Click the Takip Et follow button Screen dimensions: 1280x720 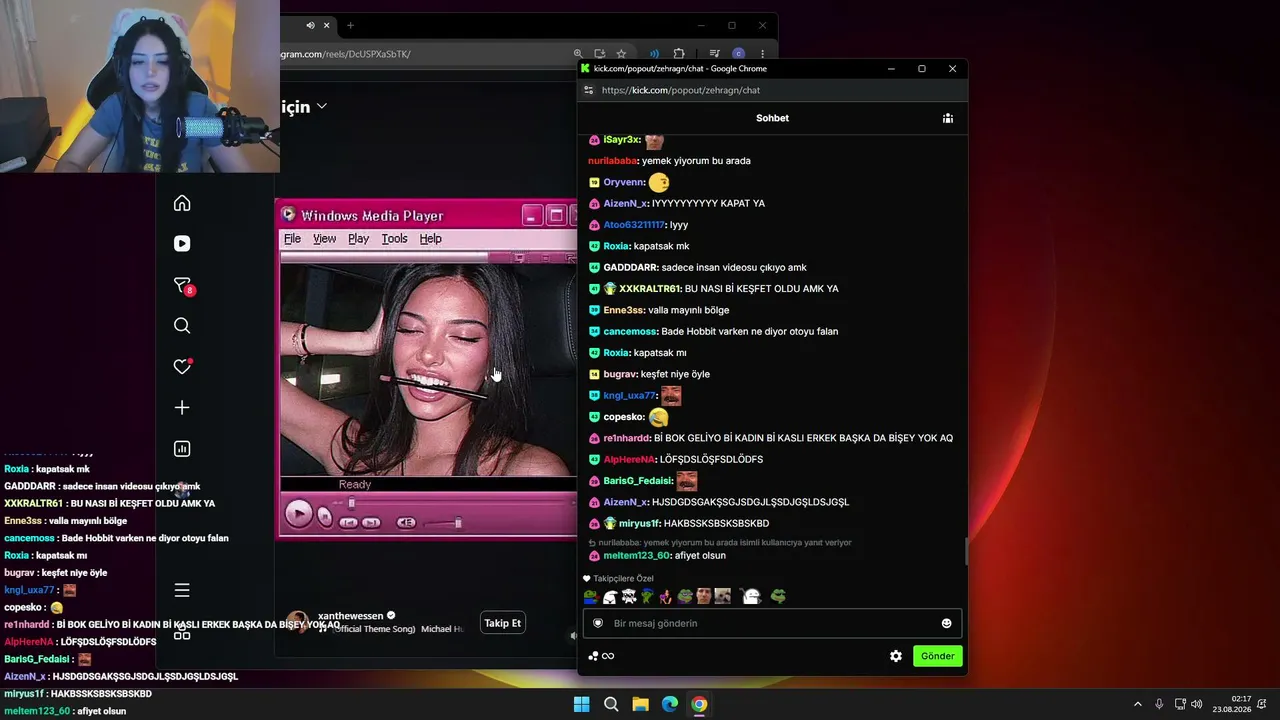[x=503, y=623]
